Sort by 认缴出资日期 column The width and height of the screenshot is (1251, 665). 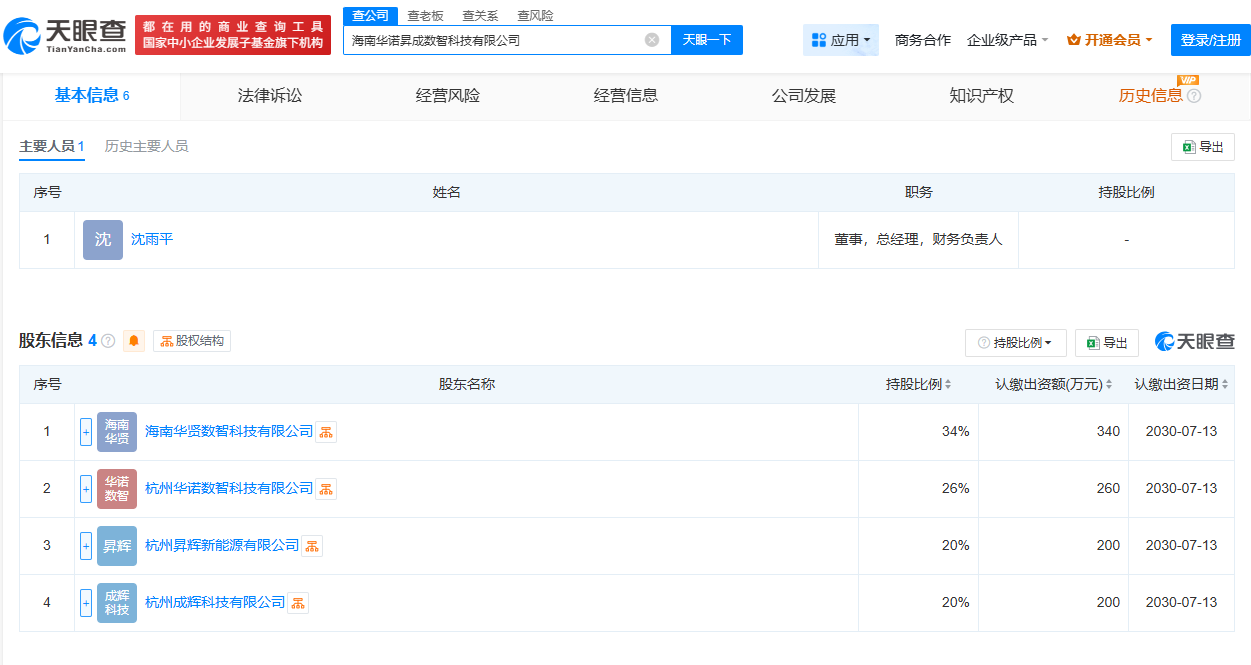coord(1181,384)
